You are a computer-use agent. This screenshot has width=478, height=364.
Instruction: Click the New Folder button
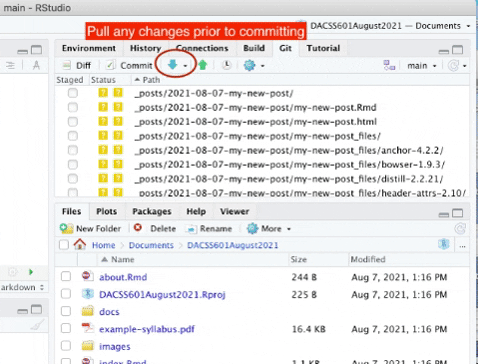(90, 229)
